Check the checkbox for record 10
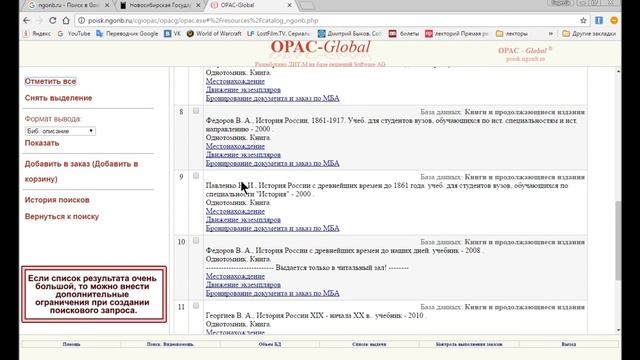The width and height of the screenshot is (640, 360). [x=196, y=241]
